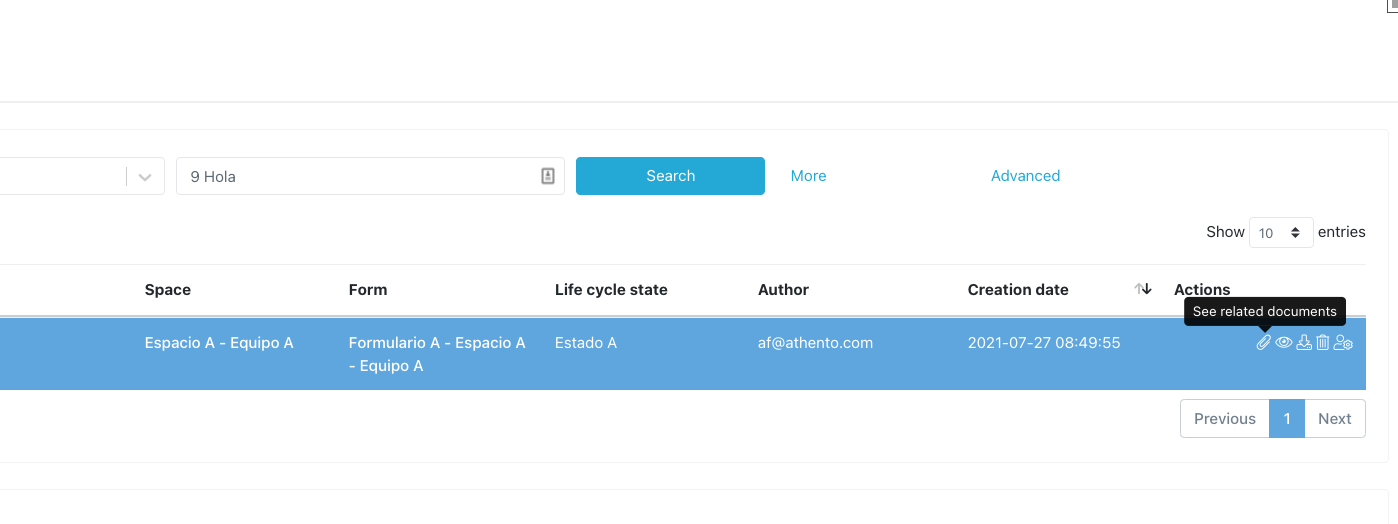The height and width of the screenshot is (524, 1398).
Task: Go to the Next page
Action: pyautogui.click(x=1334, y=419)
